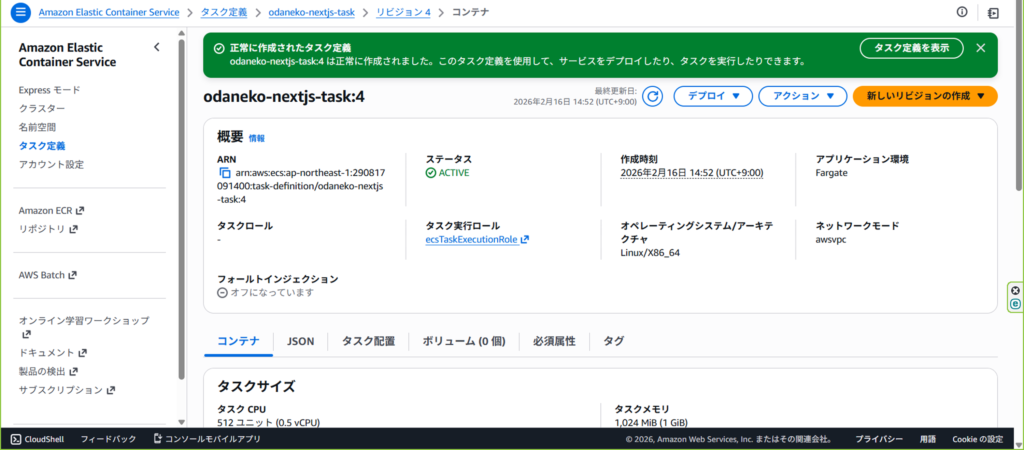Open CloudShell from the bottom bar

tap(37, 439)
